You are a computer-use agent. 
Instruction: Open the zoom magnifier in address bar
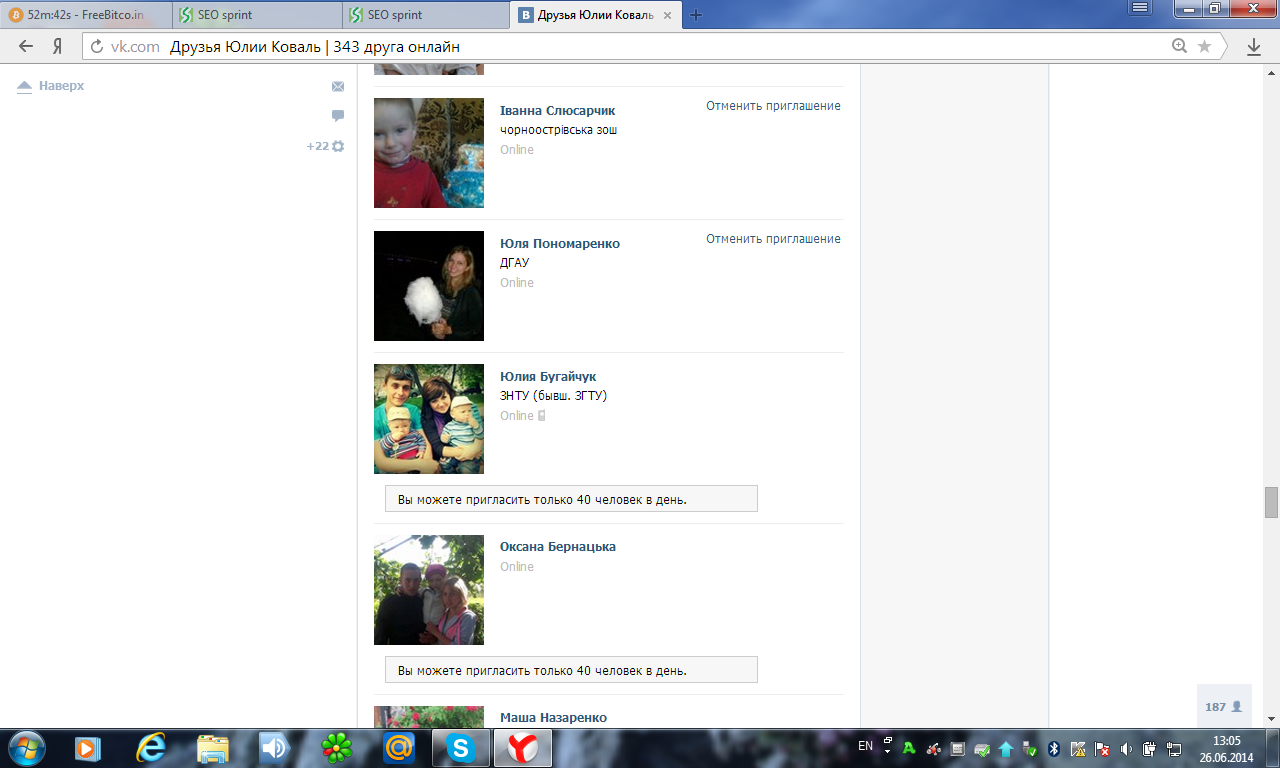[x=1180, y=46]
